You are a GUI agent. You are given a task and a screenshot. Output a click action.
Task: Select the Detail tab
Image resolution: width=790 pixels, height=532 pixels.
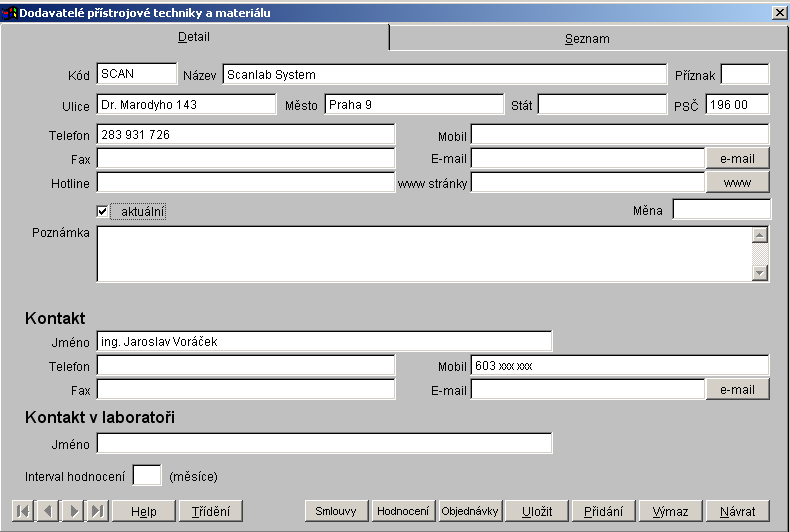[194, 37]
